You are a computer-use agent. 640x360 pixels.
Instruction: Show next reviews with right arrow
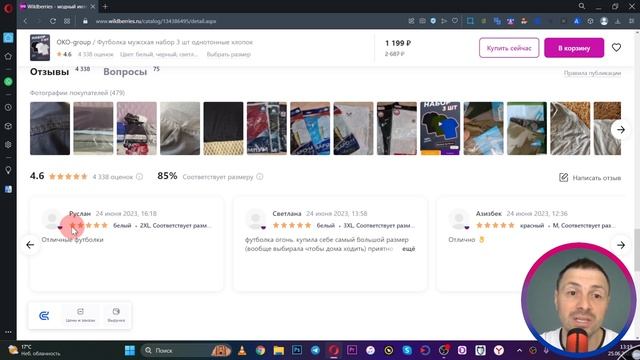coord(621,245)
